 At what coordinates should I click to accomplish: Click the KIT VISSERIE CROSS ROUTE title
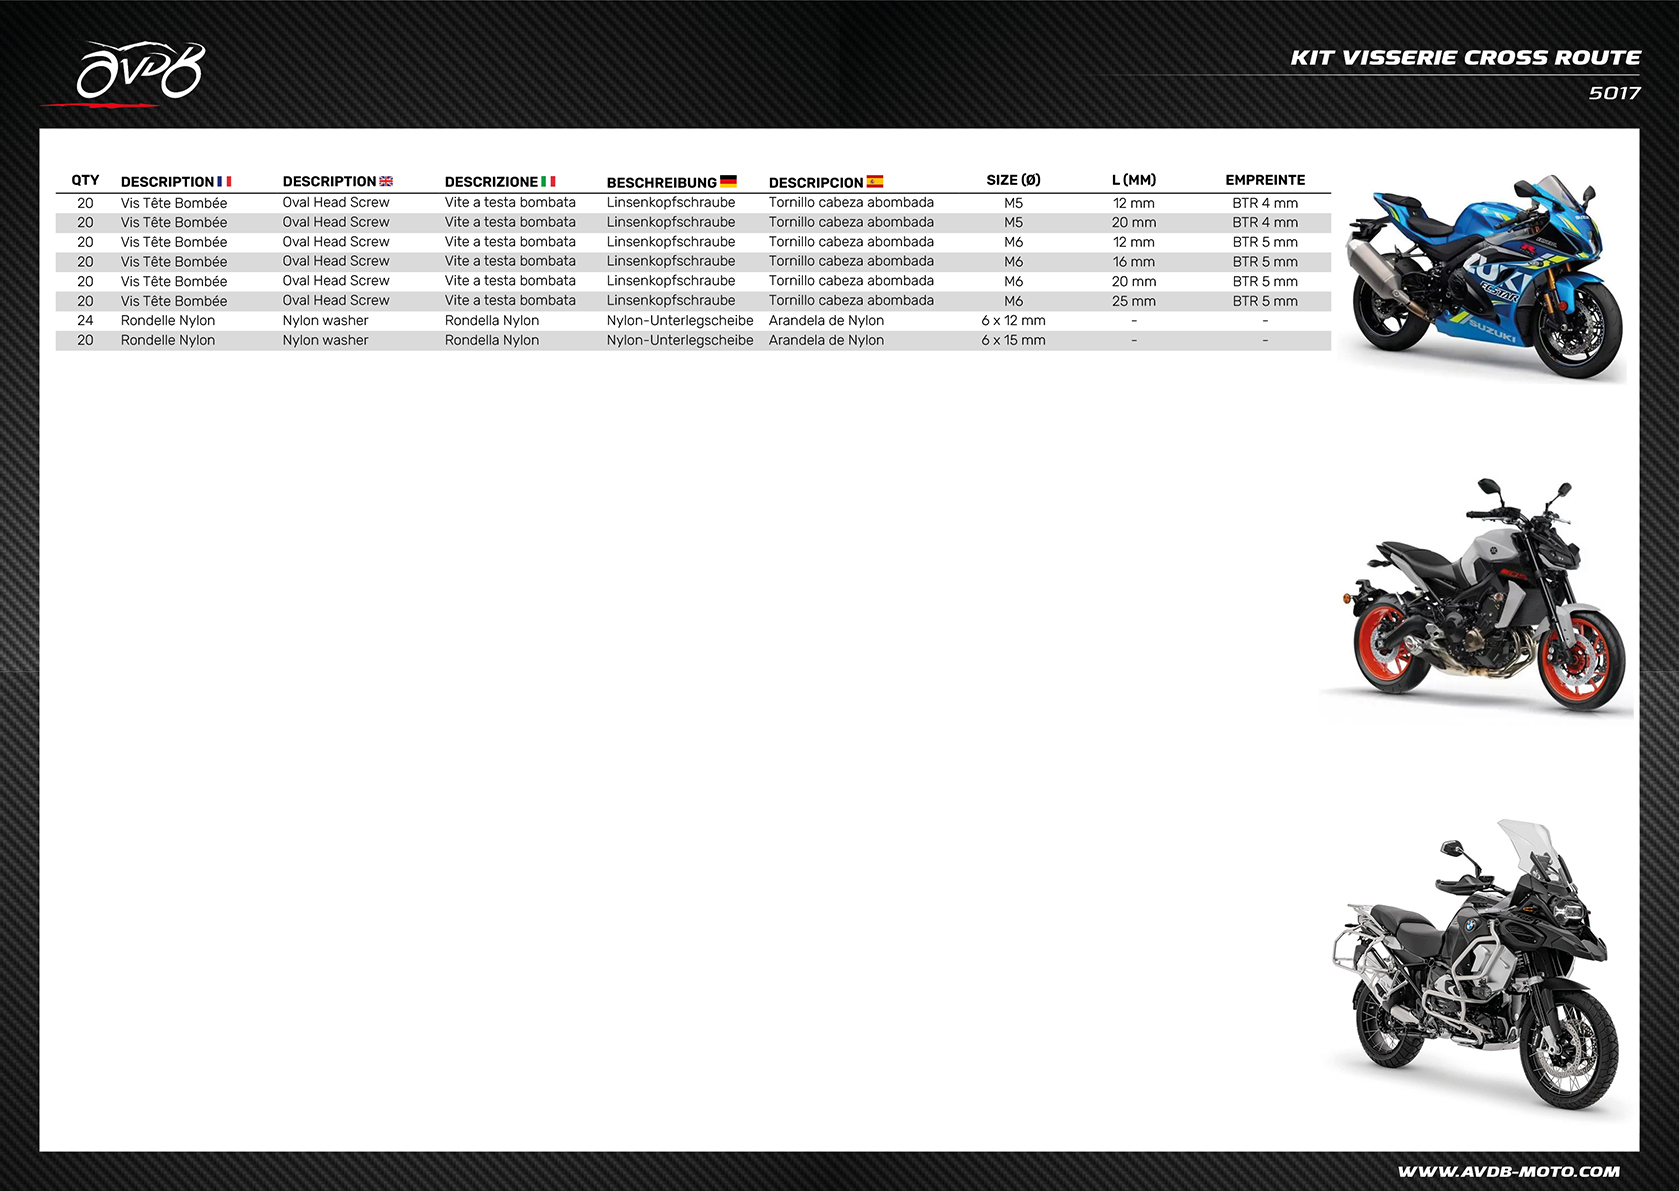coord(1465,57)
